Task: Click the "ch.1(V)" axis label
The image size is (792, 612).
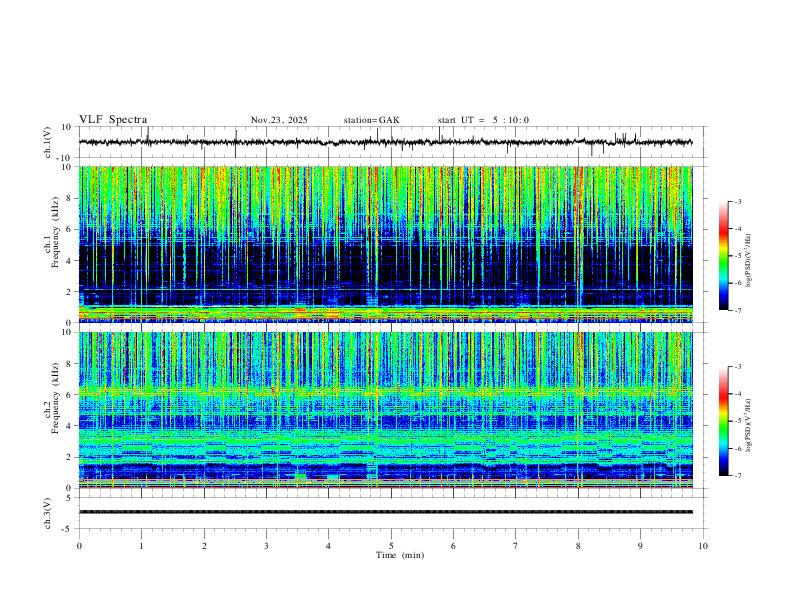Action: 48,142
